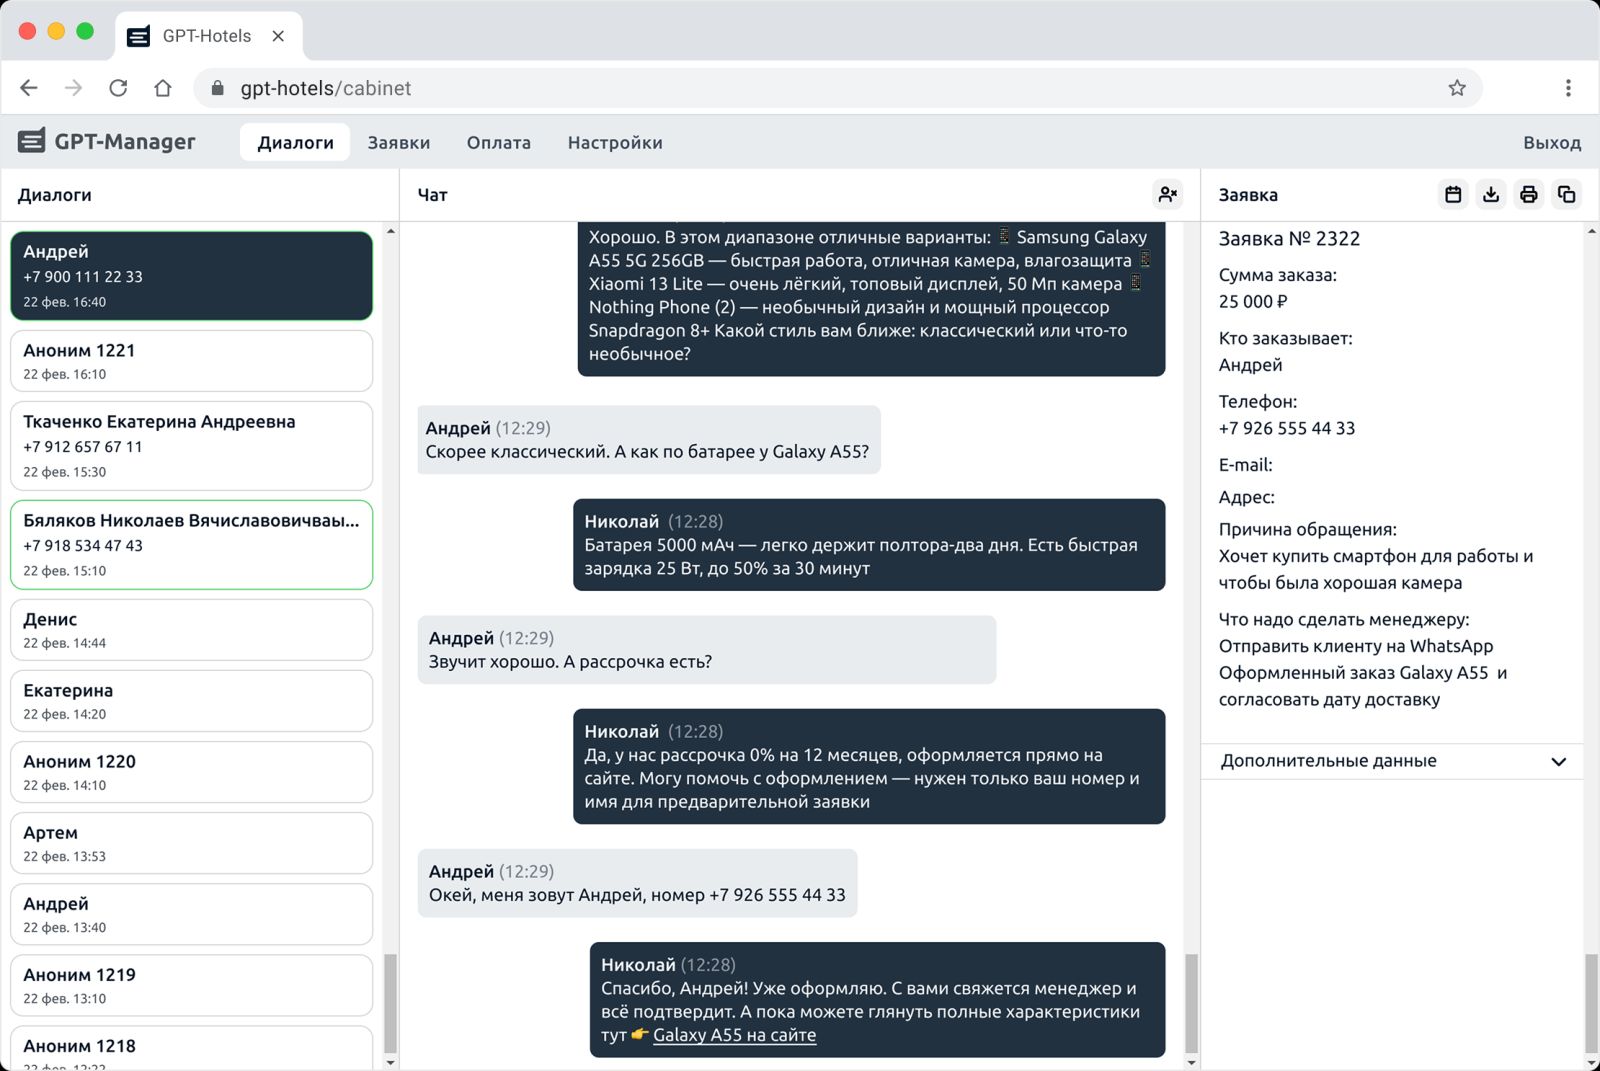Open the Аноним 1221 conversation
Screen dimensions: 1600x1071
191,361
